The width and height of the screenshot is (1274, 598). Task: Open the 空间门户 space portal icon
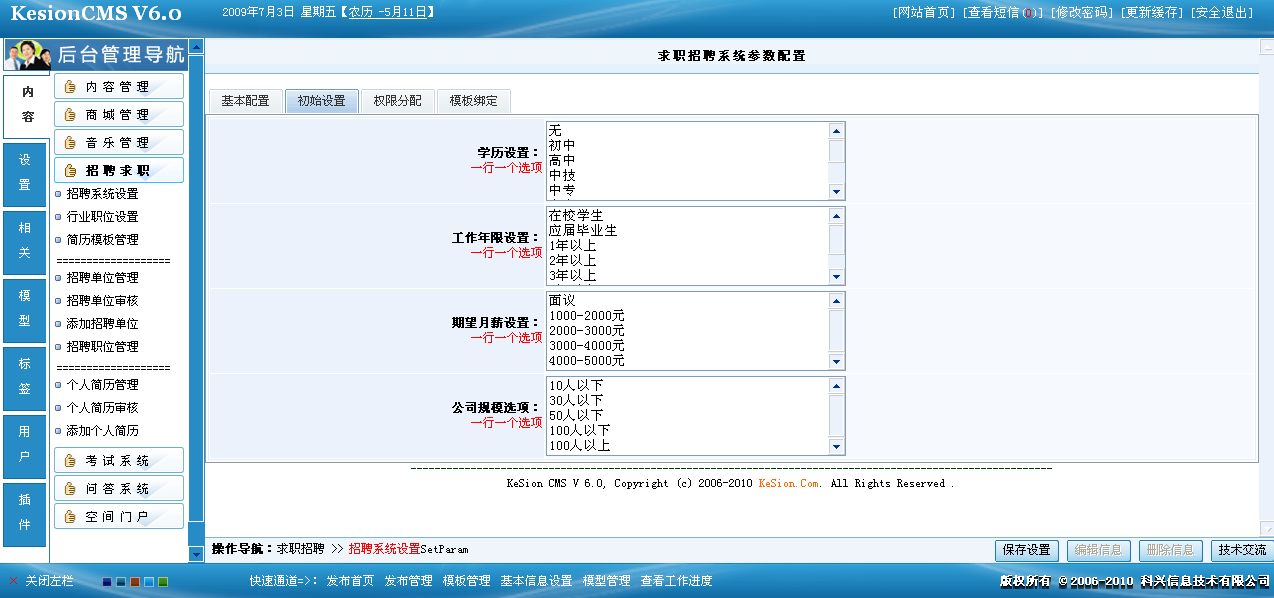pos(70,516)
